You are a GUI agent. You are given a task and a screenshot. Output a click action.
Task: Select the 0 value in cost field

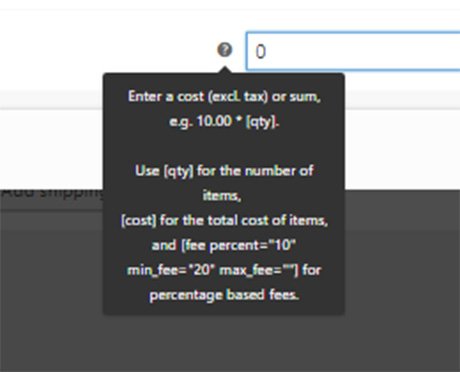point(260,52)
